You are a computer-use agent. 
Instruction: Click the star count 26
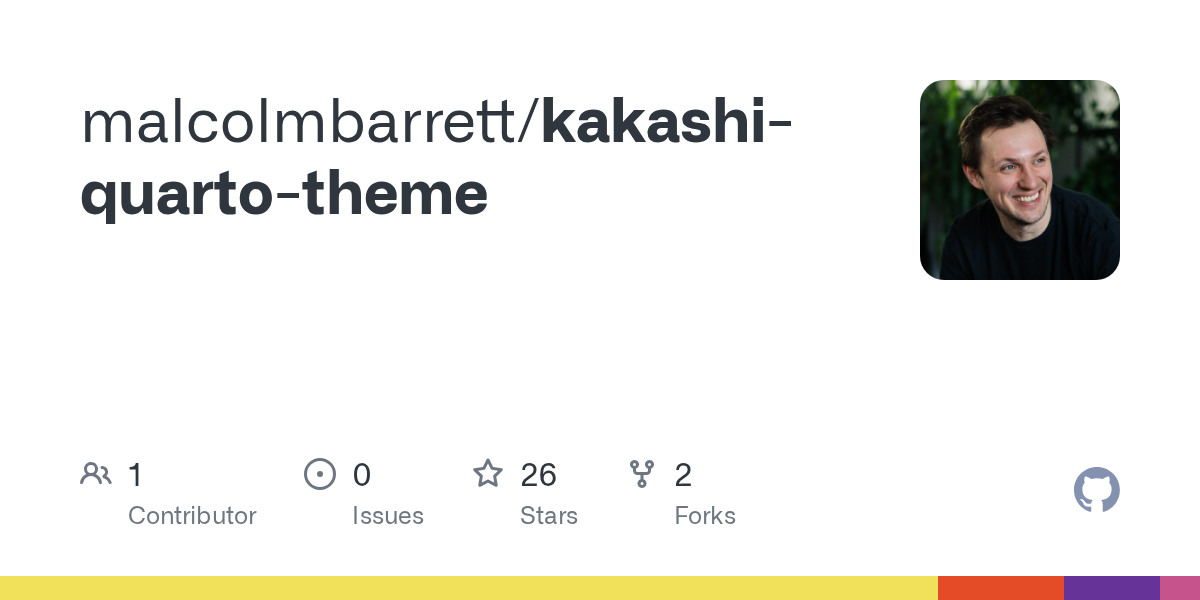point(538,475)
